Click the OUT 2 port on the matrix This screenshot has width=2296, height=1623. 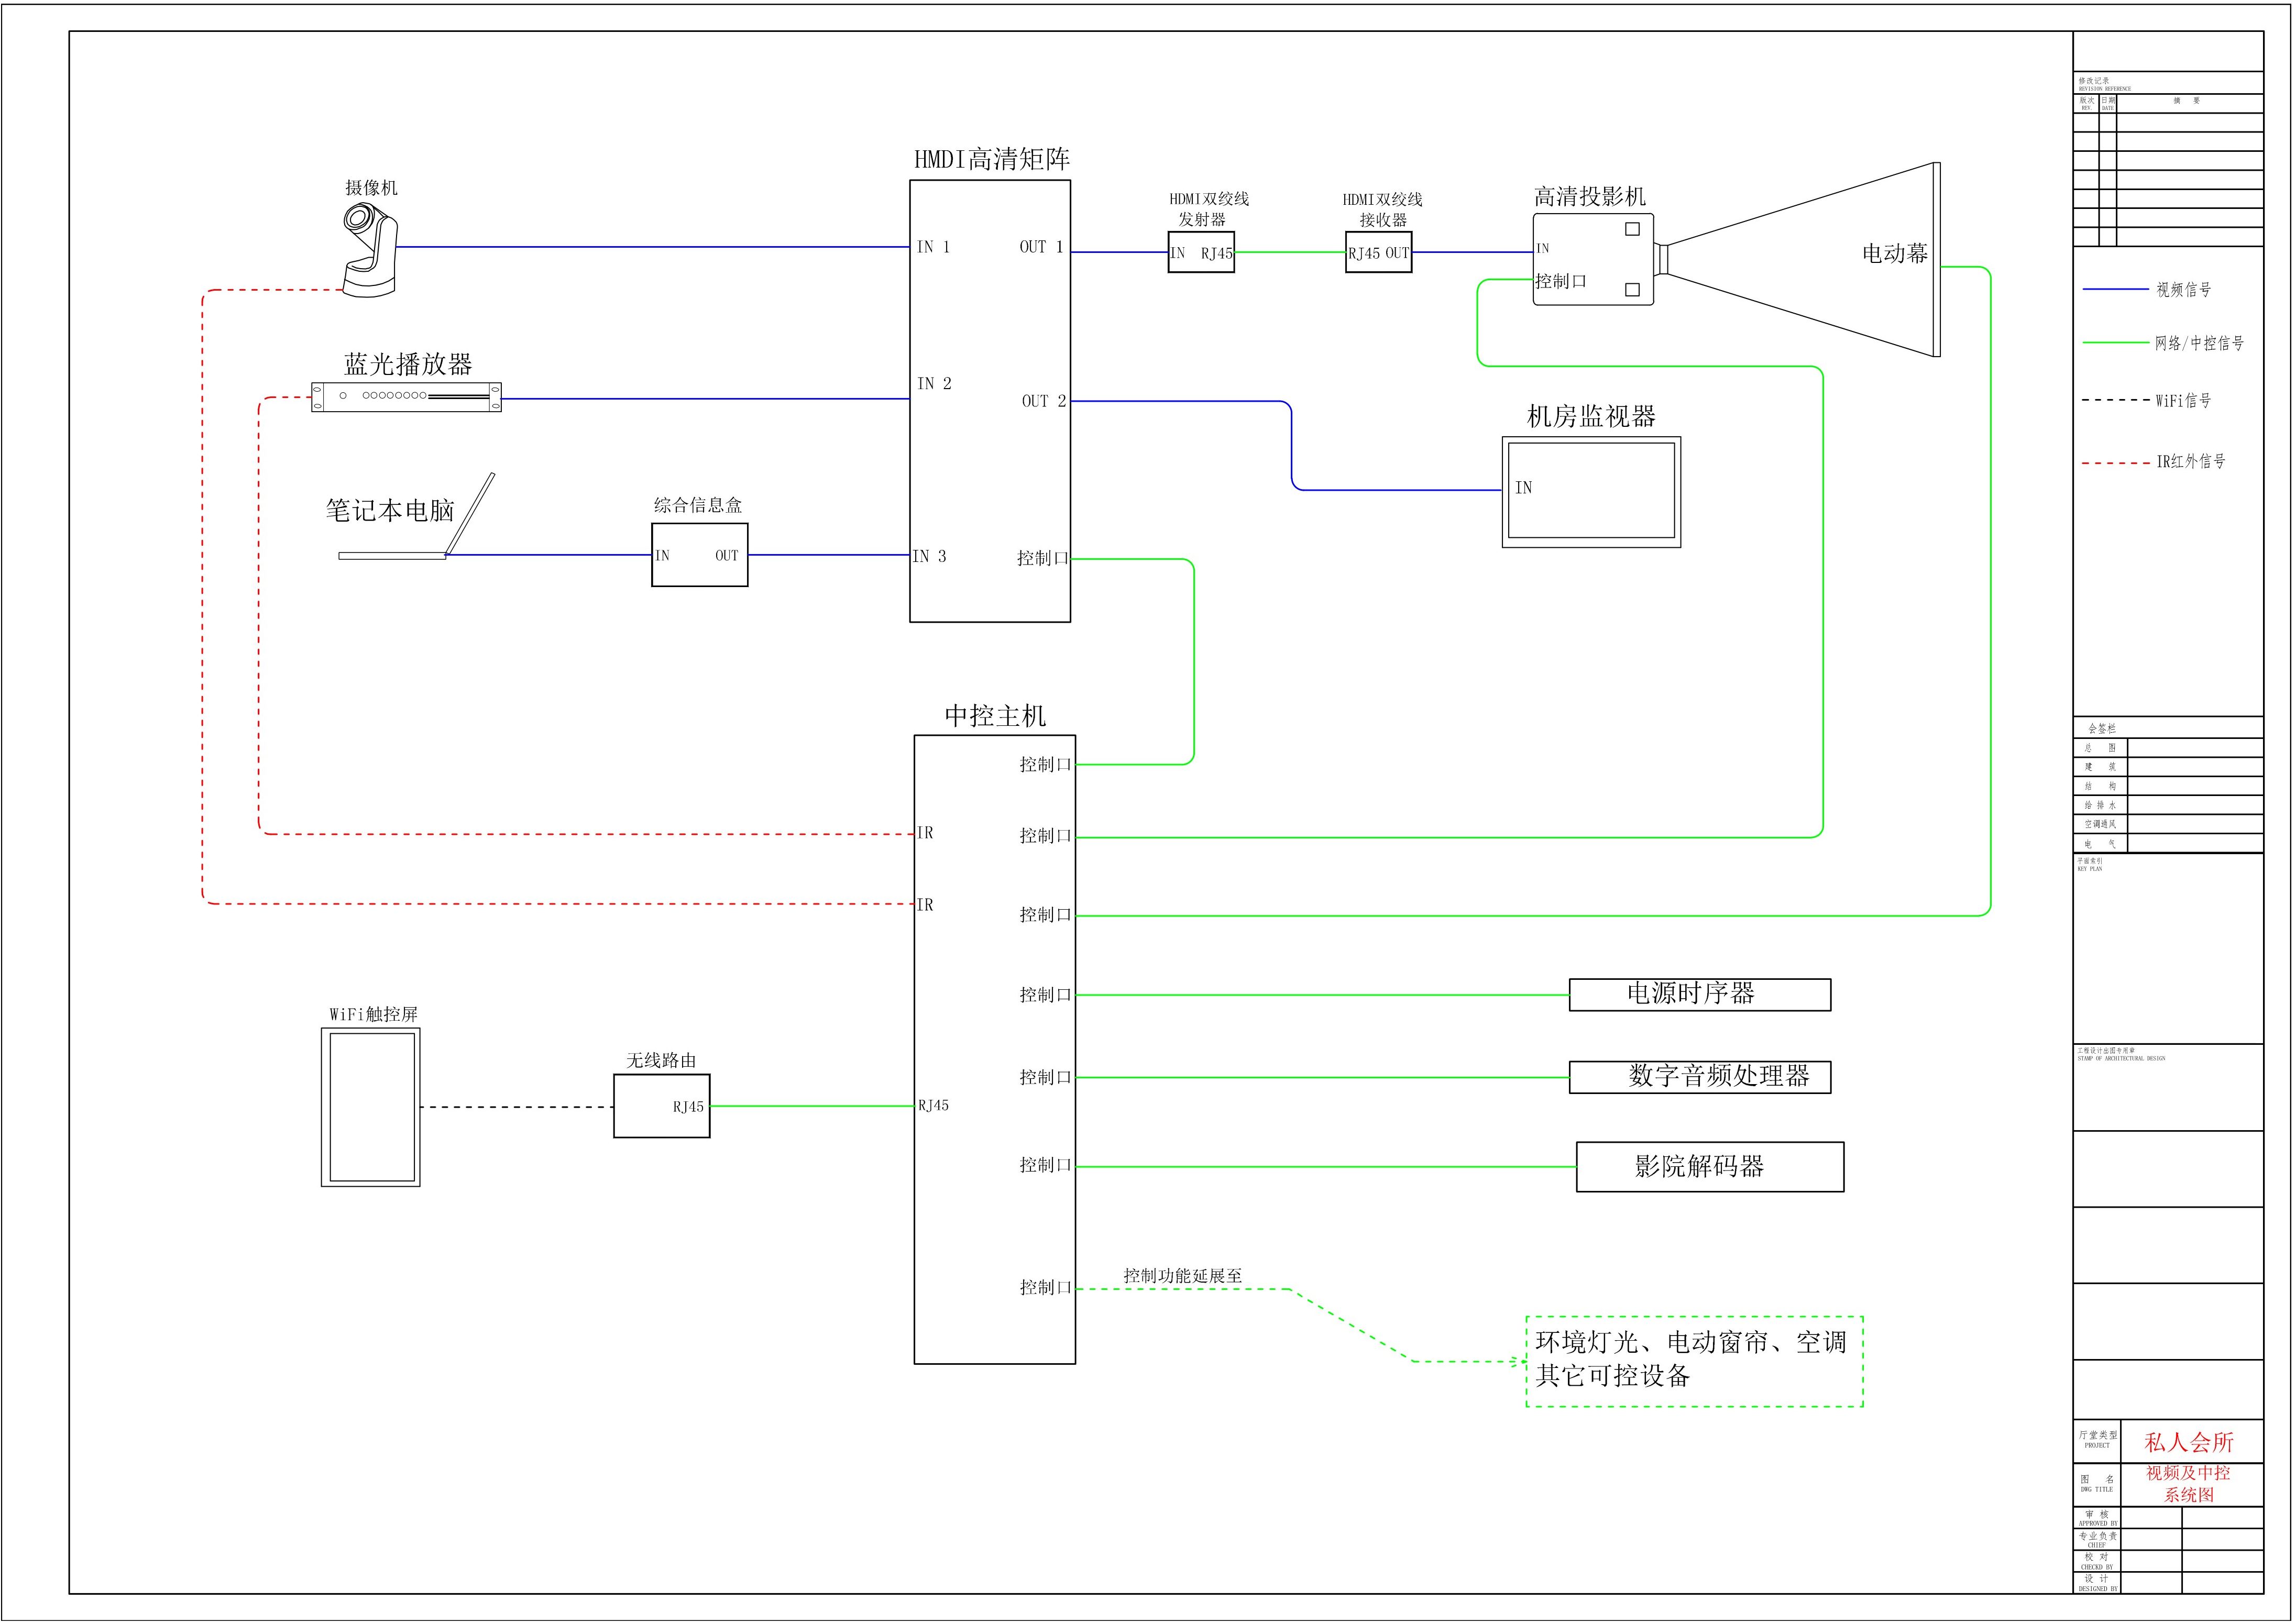coord(1044,401)
